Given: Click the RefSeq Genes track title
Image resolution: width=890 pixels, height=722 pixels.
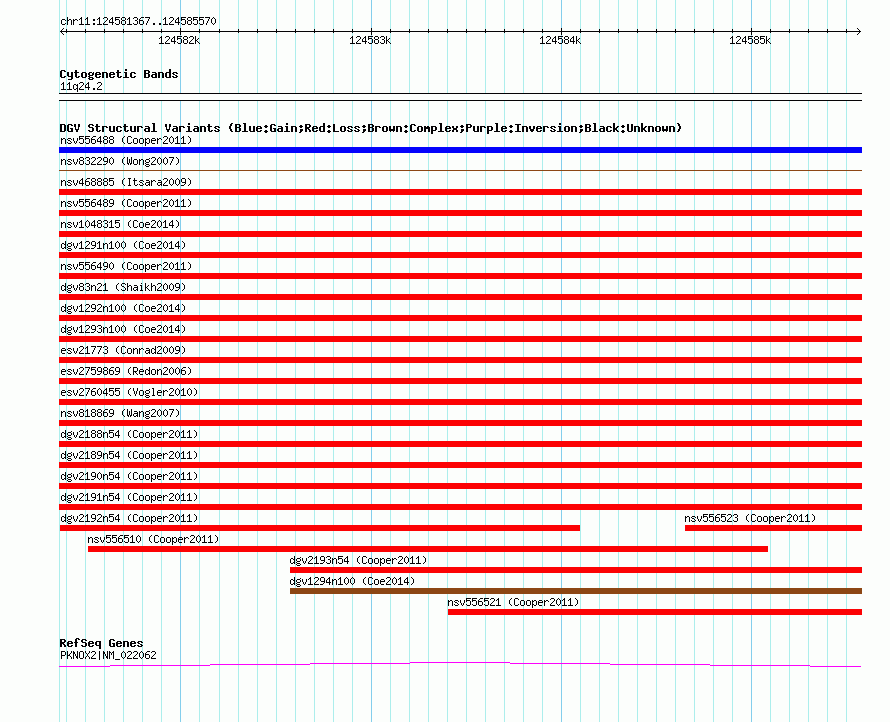Looking at the screenshot, I should coord(101,643).
